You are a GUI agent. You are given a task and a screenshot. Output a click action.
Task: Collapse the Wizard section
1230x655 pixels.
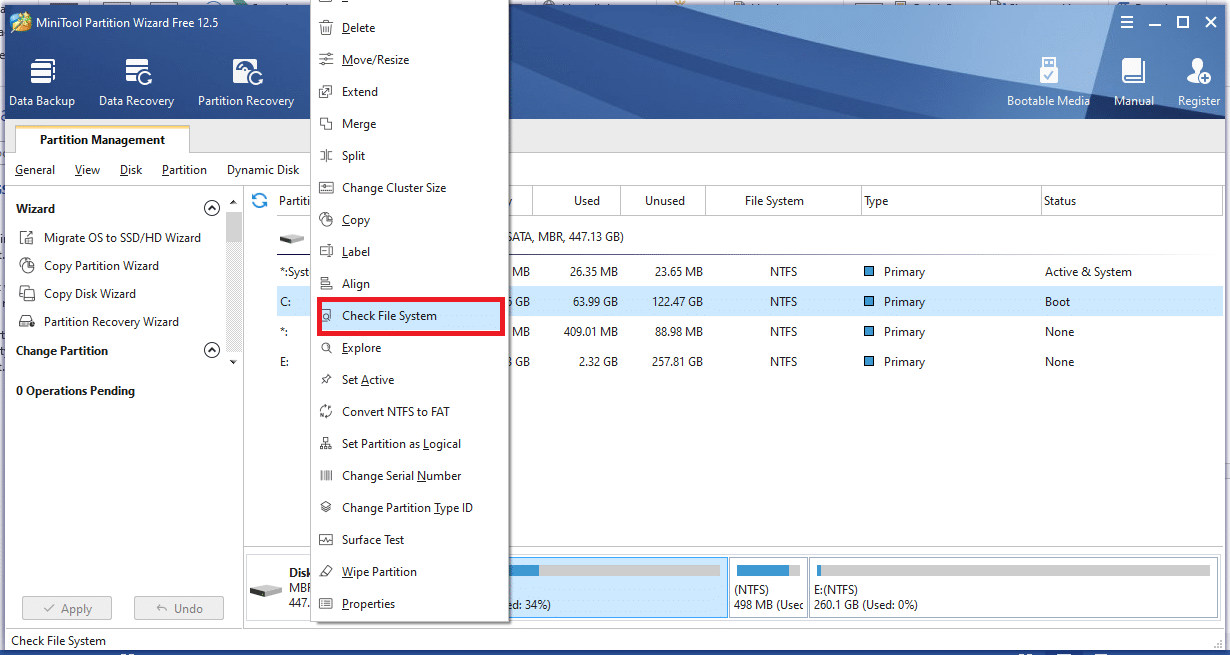pos(211,209)
